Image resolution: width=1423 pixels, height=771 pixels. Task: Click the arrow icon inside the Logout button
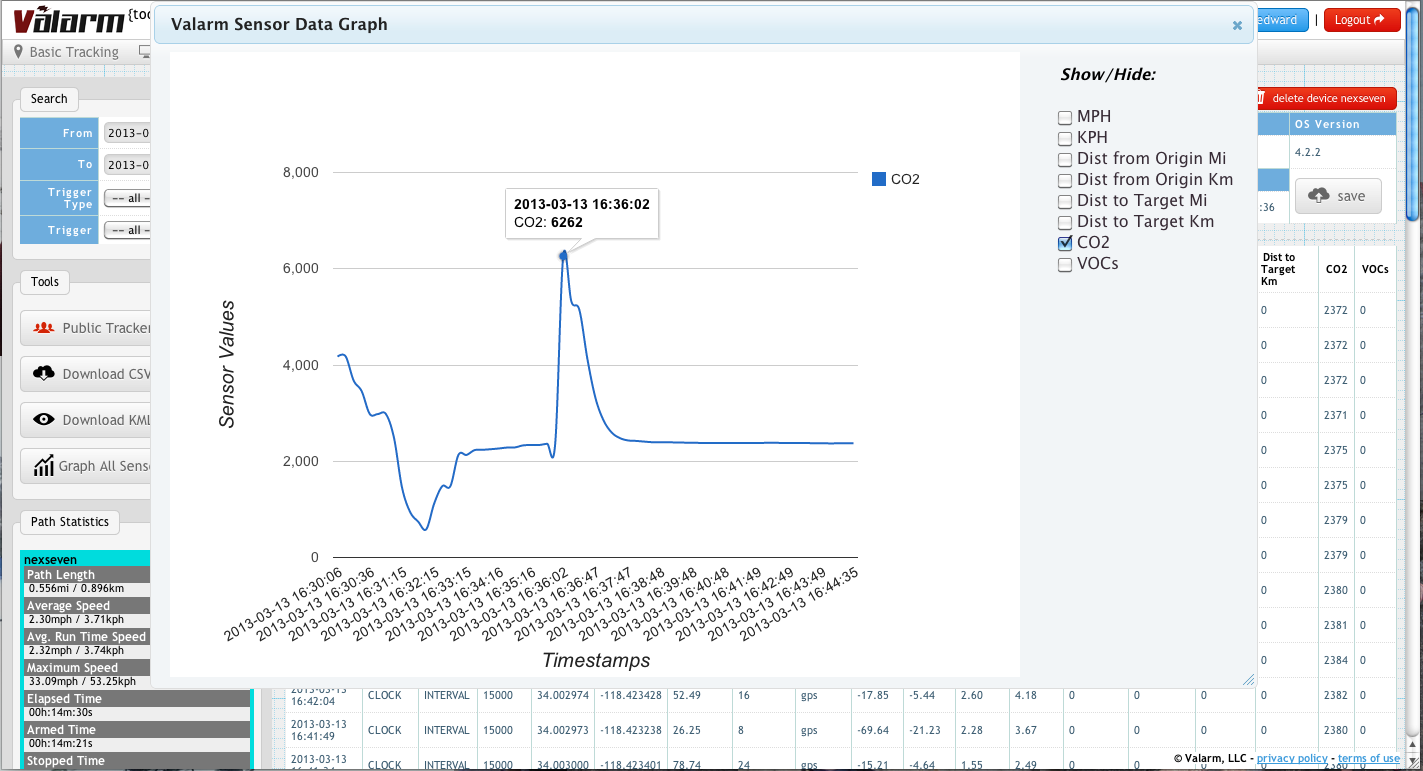pos(1381,18)
